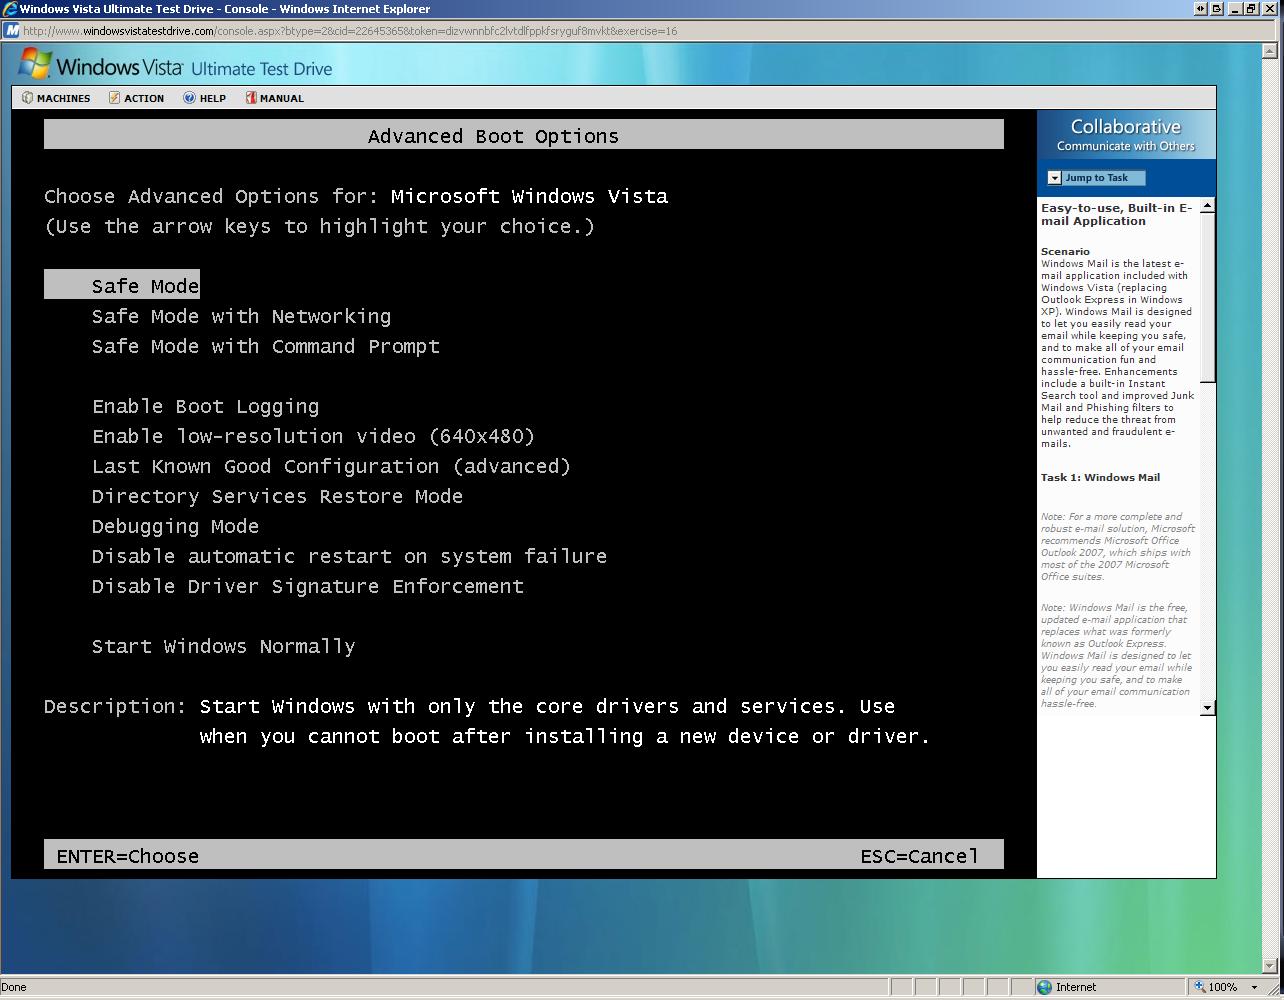This screenshot has height=1000, width=1284.
Task: Click the Ultimate Test Drive title text
Action: point(261,69)
